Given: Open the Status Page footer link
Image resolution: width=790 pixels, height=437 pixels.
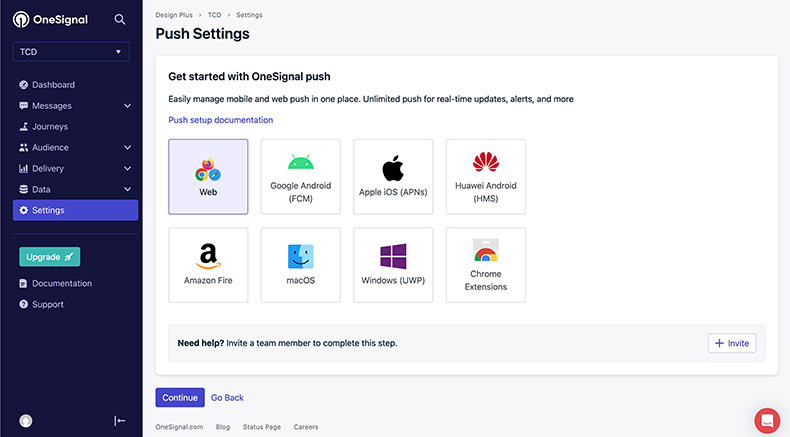Looking at the screenshot, I should pyautogui.click(x=262, y=427).
